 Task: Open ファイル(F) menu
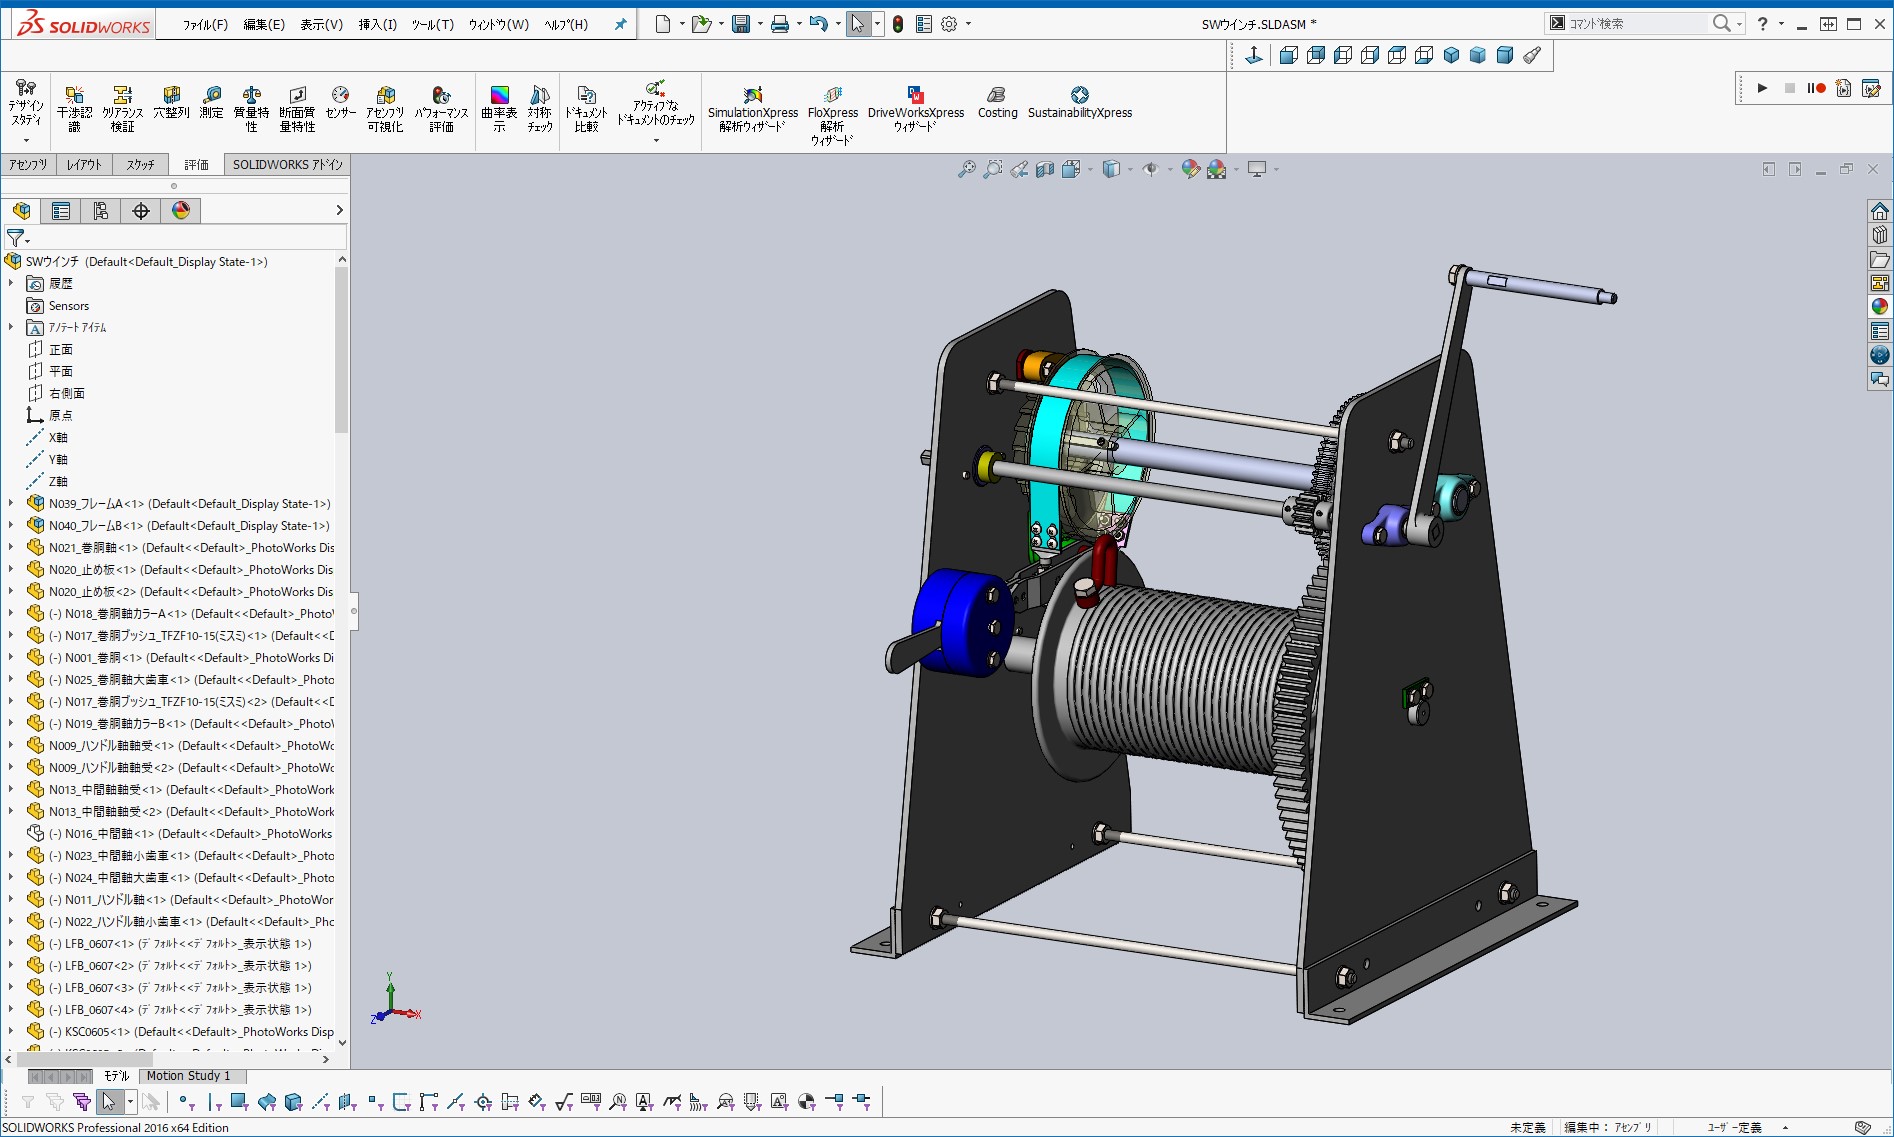point(205,24)
